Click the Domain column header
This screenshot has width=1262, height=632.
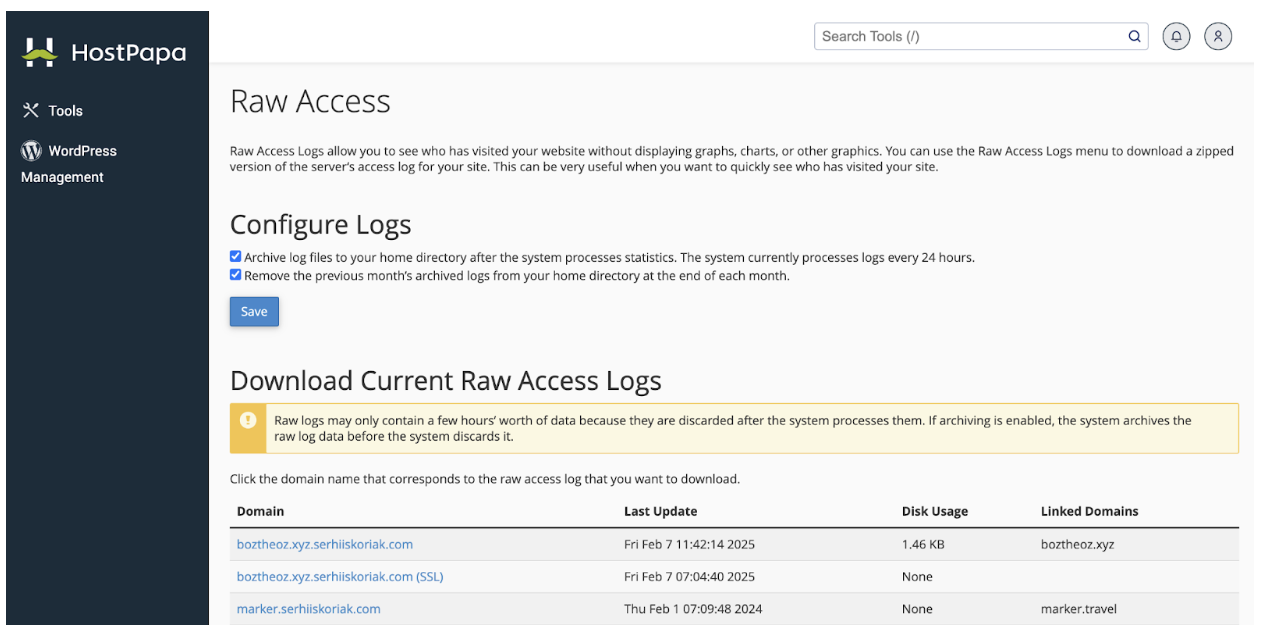(260, 511)
